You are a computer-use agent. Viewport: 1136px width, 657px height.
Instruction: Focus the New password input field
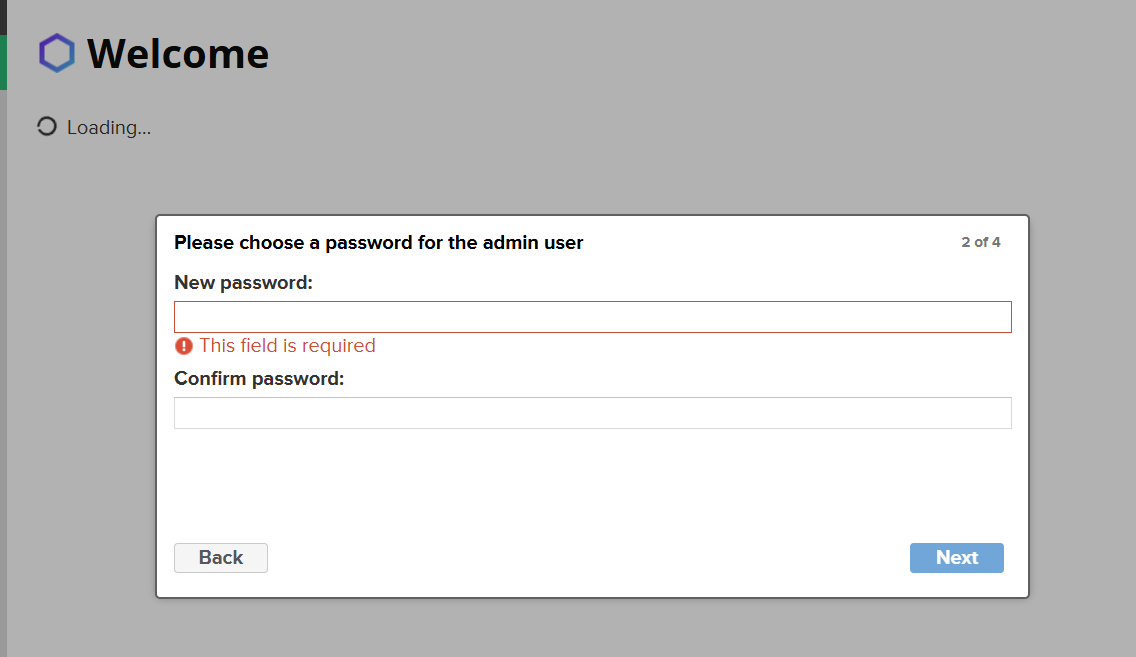point(593,317)
